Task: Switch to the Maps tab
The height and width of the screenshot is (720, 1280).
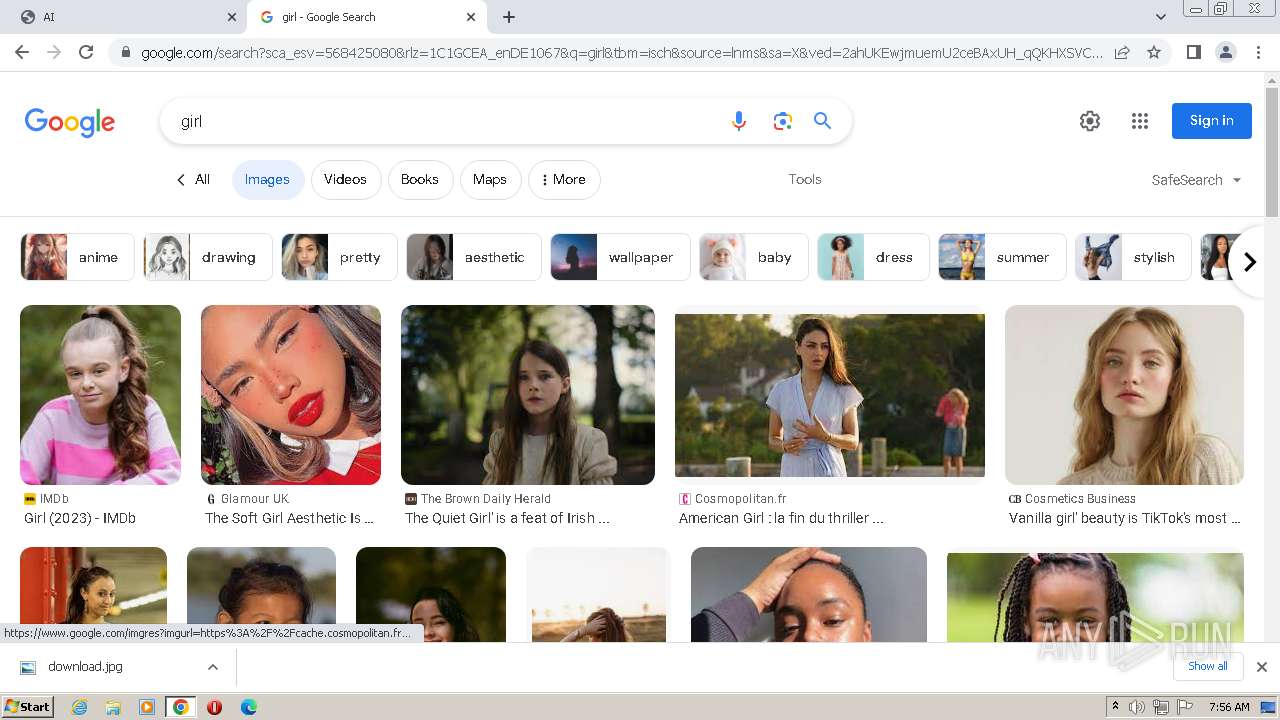Action: pos(490,180)
